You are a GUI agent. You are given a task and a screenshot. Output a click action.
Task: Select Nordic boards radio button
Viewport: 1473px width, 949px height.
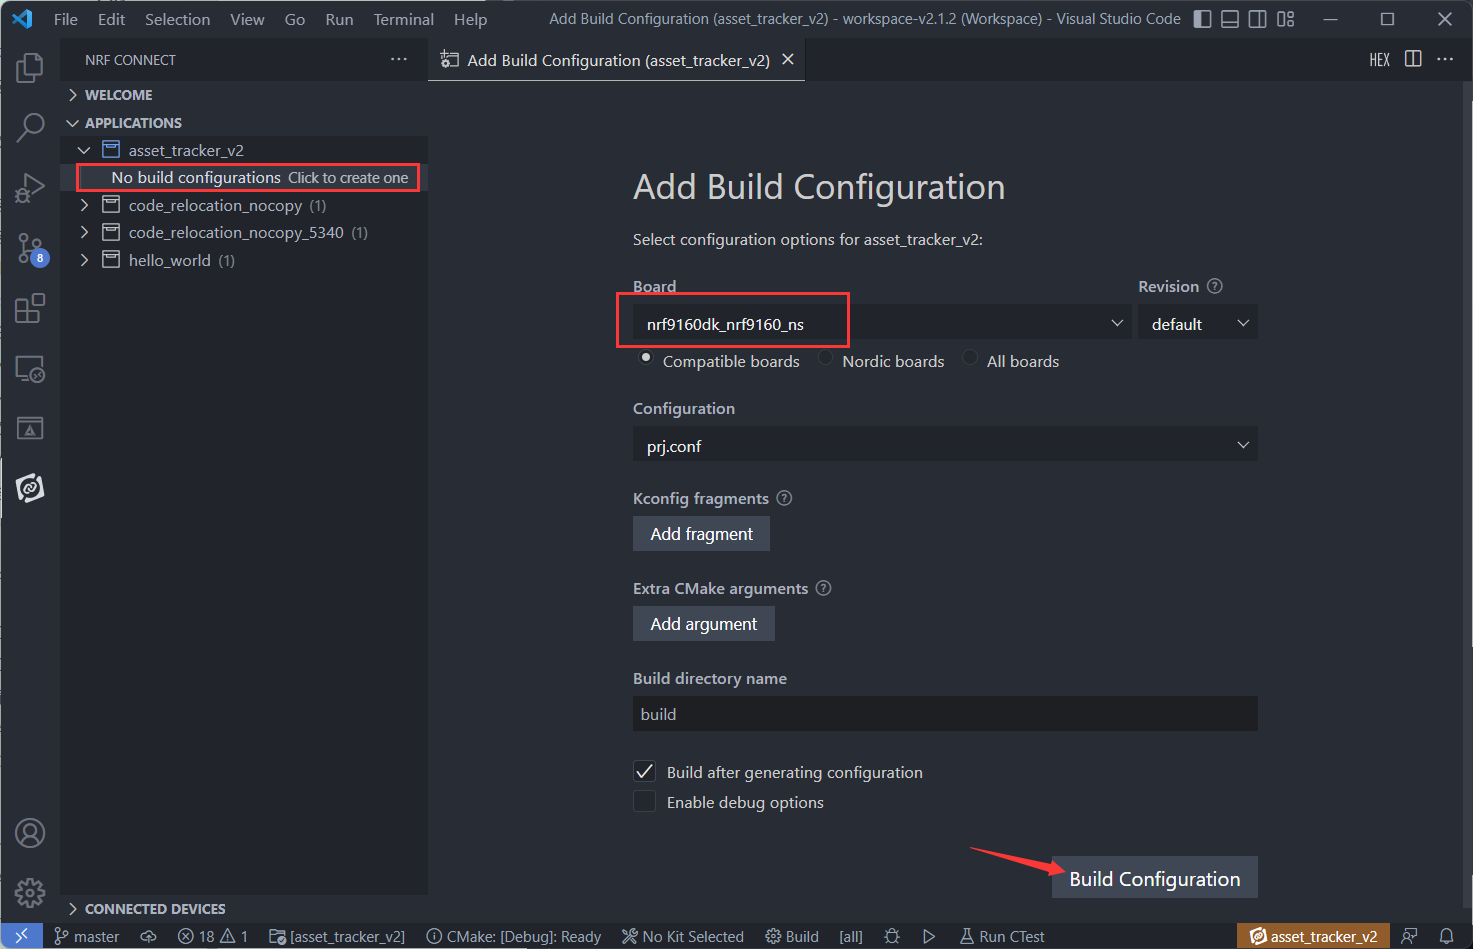click(825, 358)
